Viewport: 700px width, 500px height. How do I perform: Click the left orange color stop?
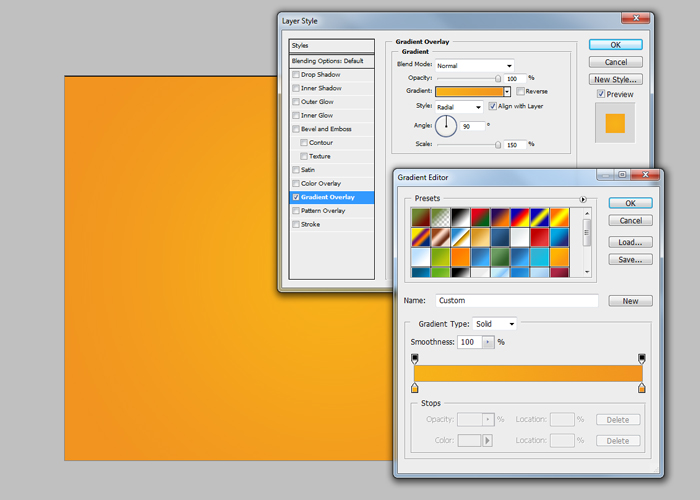415,387
